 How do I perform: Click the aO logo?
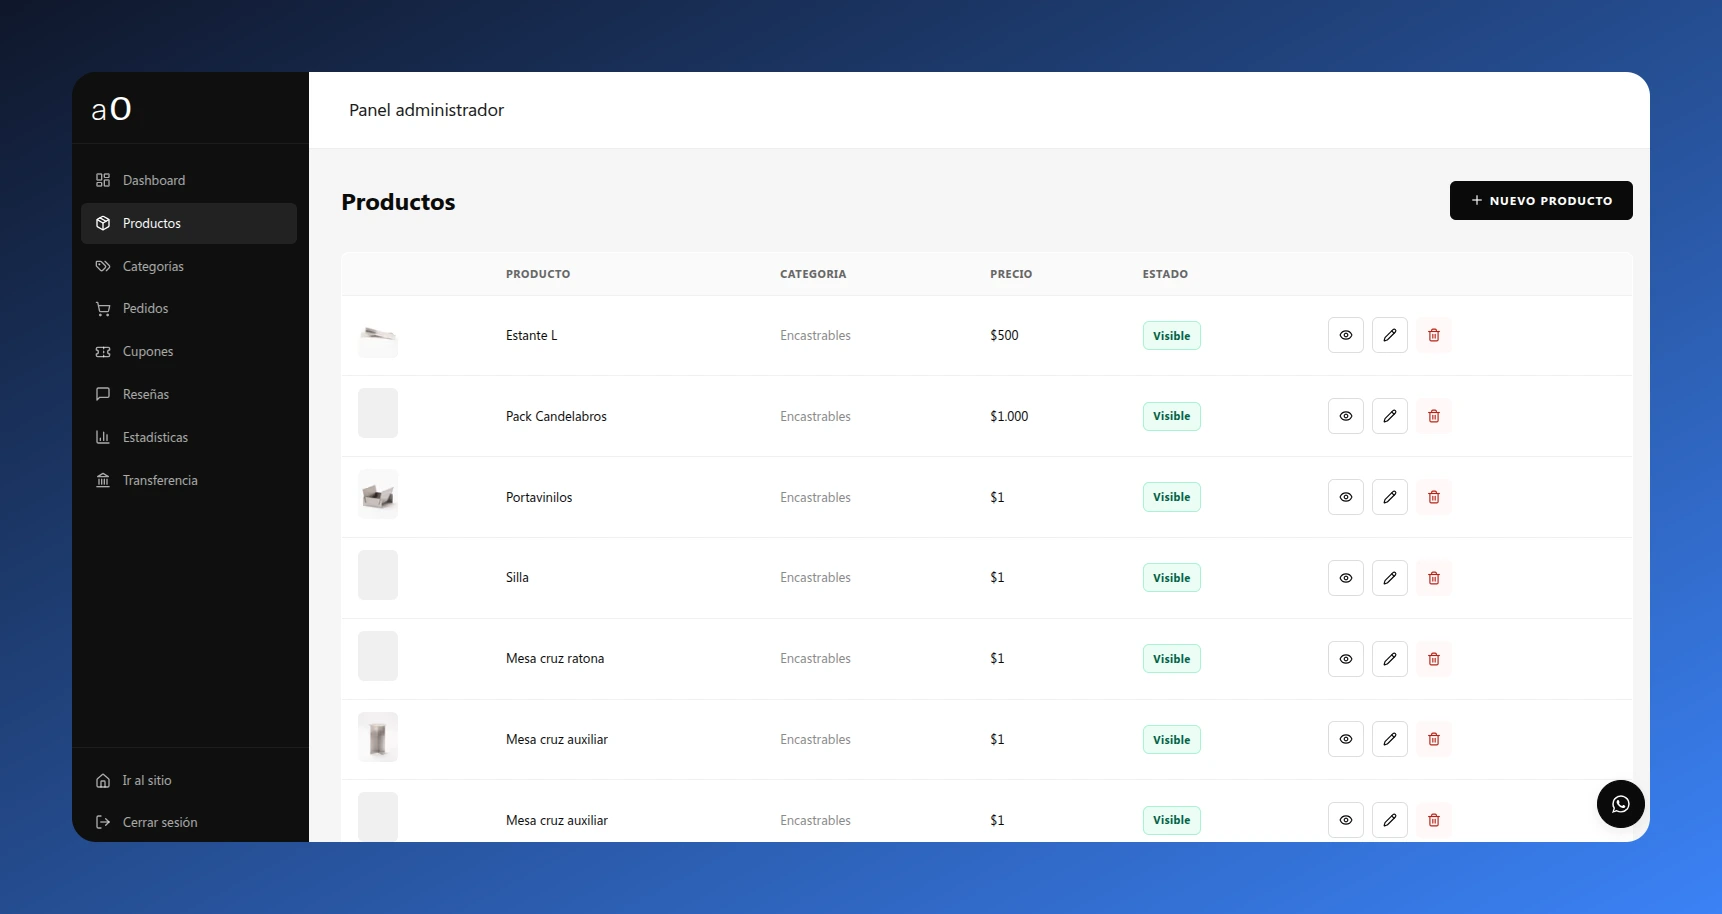111,109
